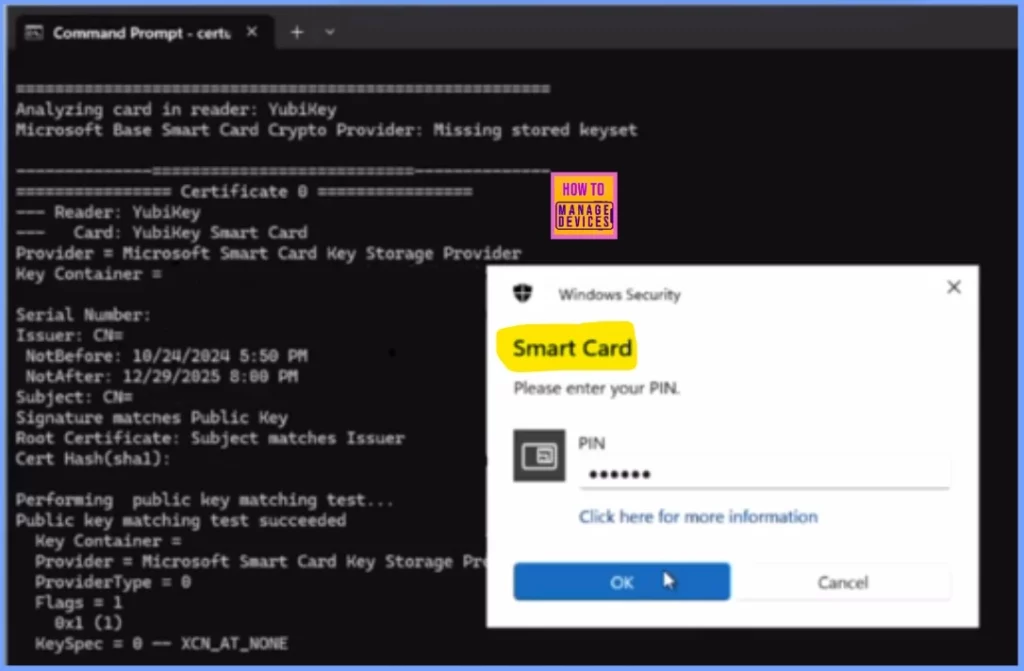
Task: Click the 'KeySpec = 0 -- XCN_AT_NONE' line
Action: click(x=161, y=643)
